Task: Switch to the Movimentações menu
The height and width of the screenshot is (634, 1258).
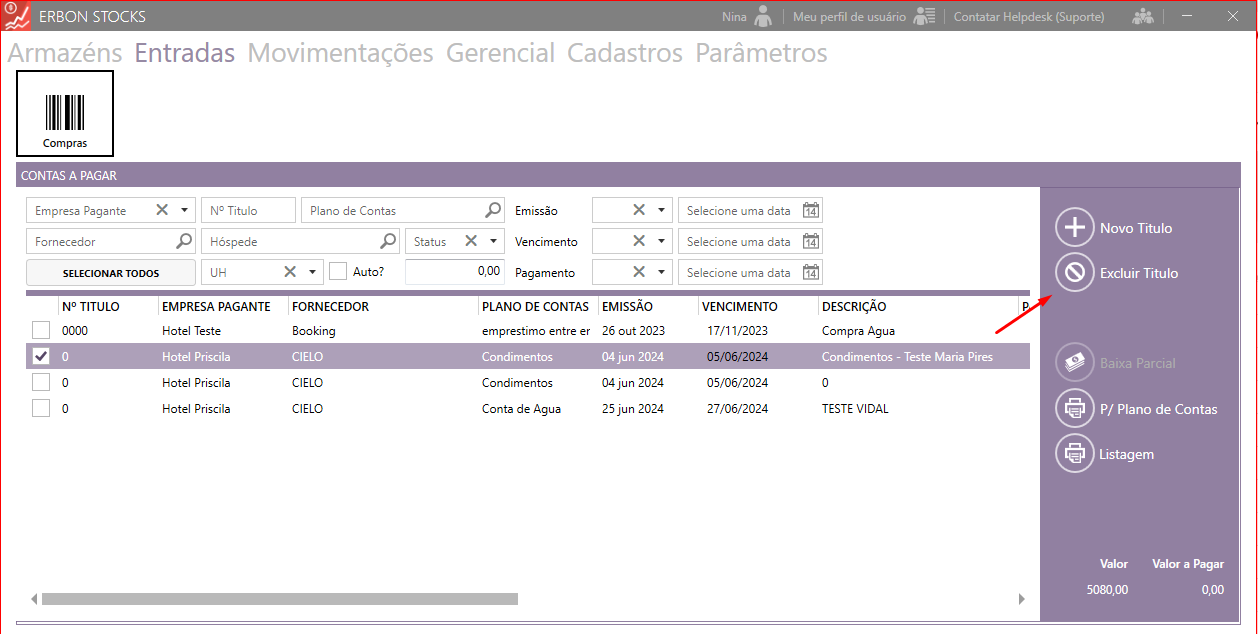Action: coord(340,53)
